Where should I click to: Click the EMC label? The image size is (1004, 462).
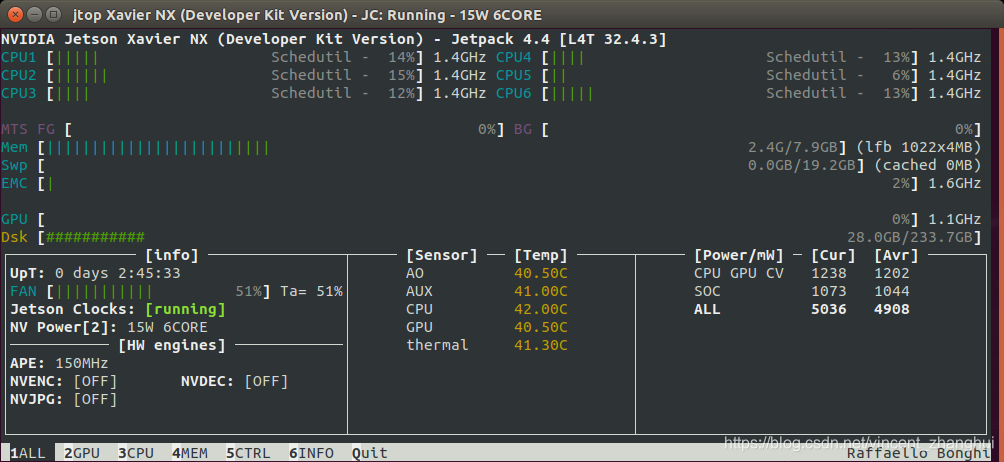click(14, 184)
